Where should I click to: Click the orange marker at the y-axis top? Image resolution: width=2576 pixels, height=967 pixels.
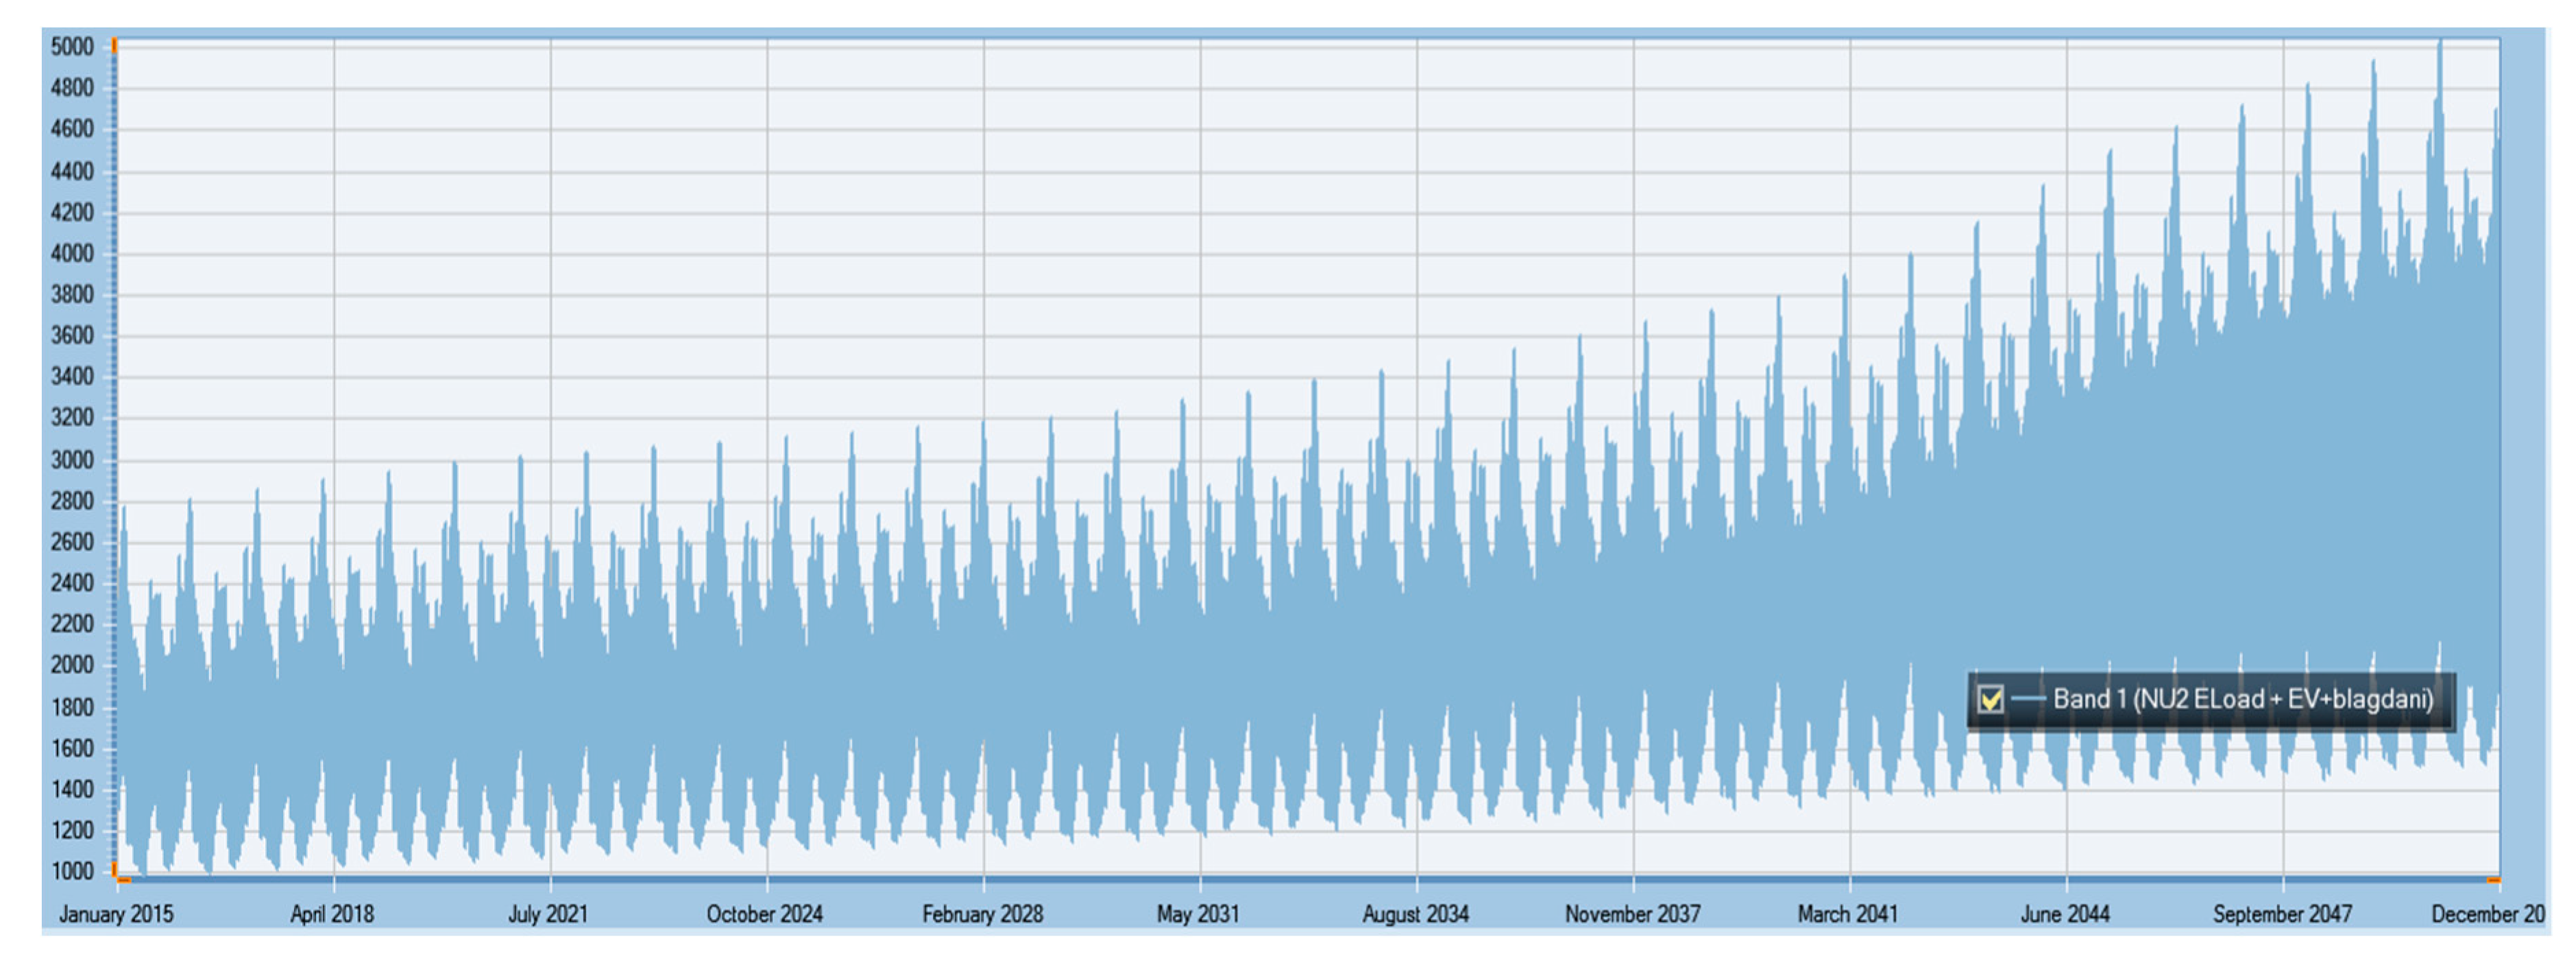pos(114,46)
